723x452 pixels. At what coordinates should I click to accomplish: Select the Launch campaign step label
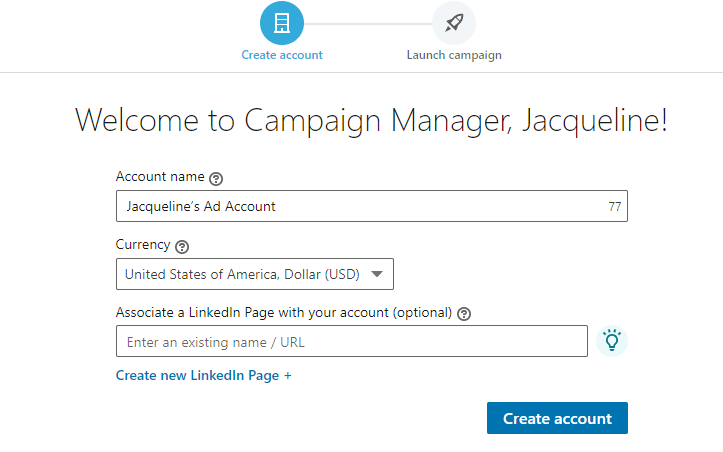point(454,55)
